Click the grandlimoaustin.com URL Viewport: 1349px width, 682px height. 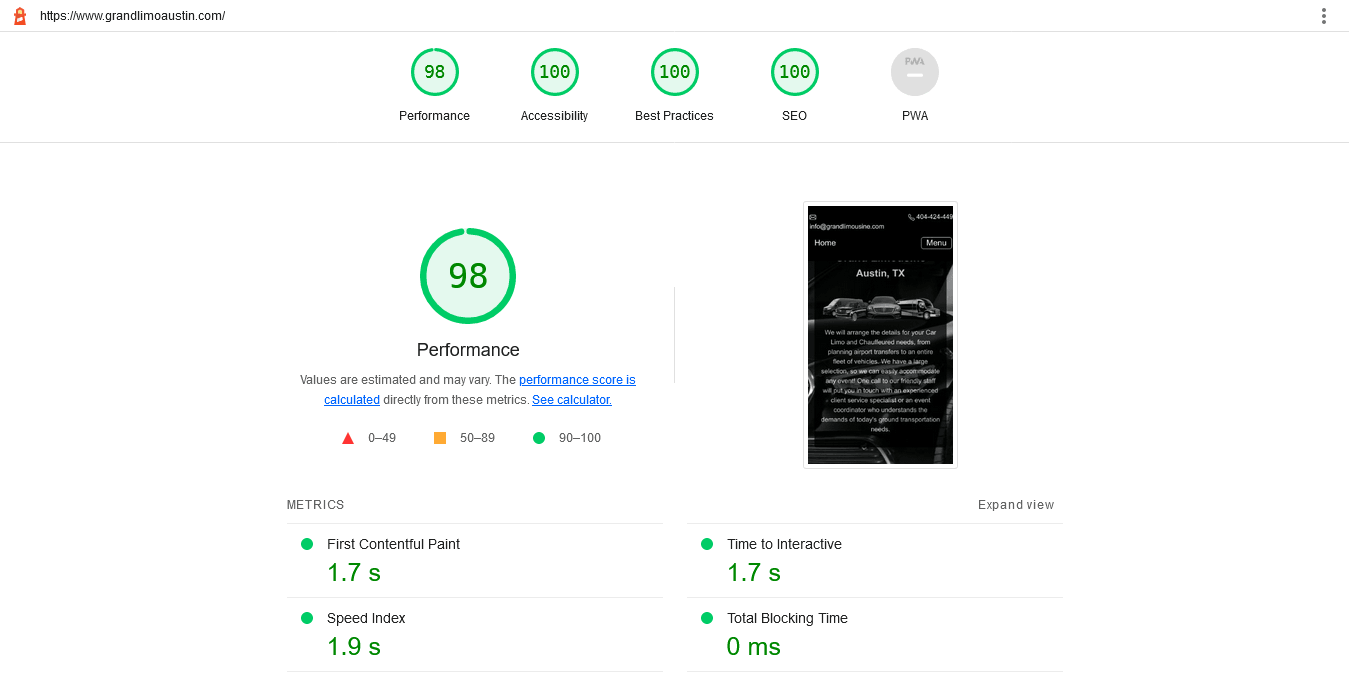click(132, 16)
